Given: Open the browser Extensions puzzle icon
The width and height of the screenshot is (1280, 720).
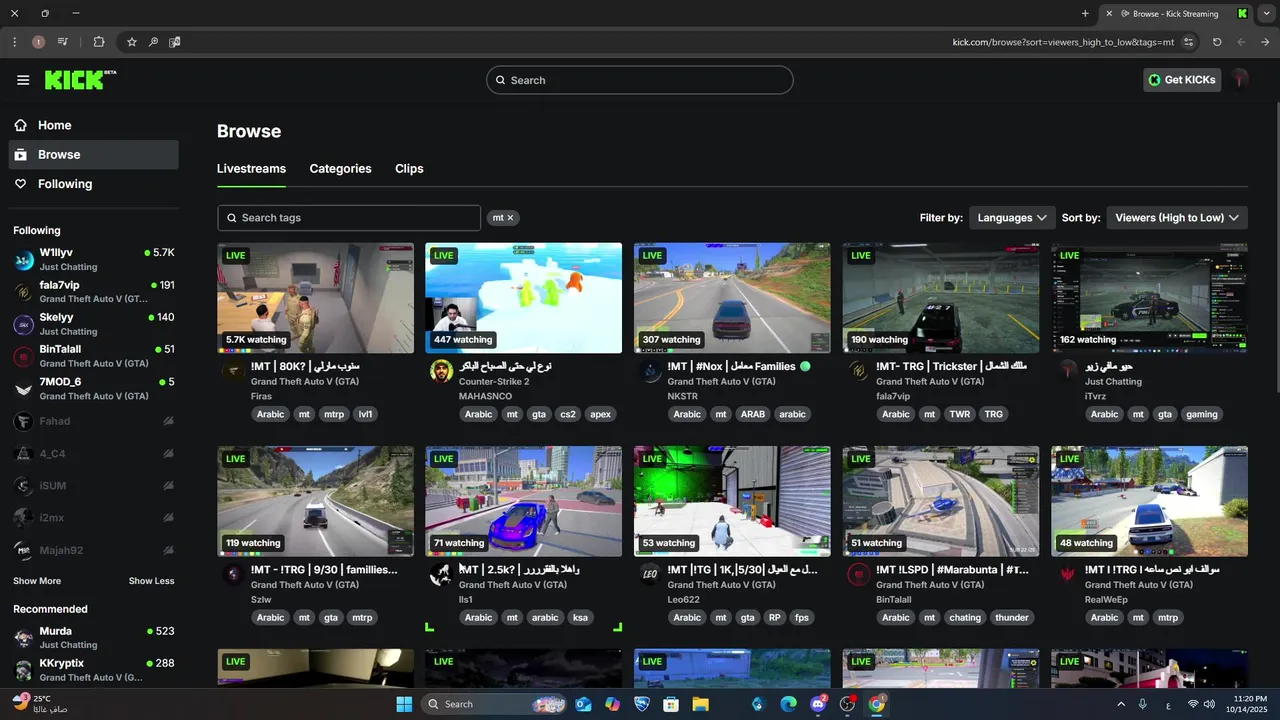Looking at the screenshot, I should [98, 42].
